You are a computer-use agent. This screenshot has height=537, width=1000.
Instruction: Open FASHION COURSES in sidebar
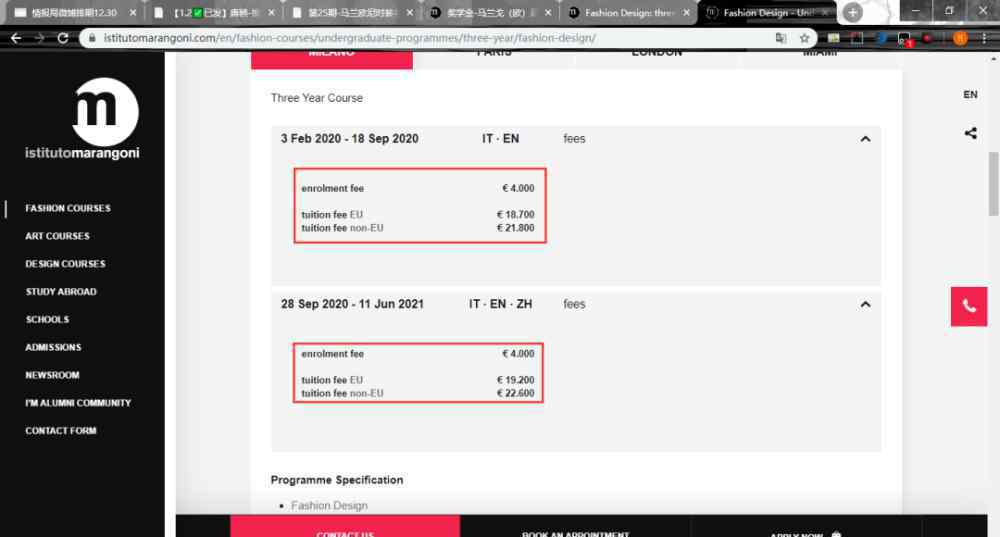click(x=68, y=209)
